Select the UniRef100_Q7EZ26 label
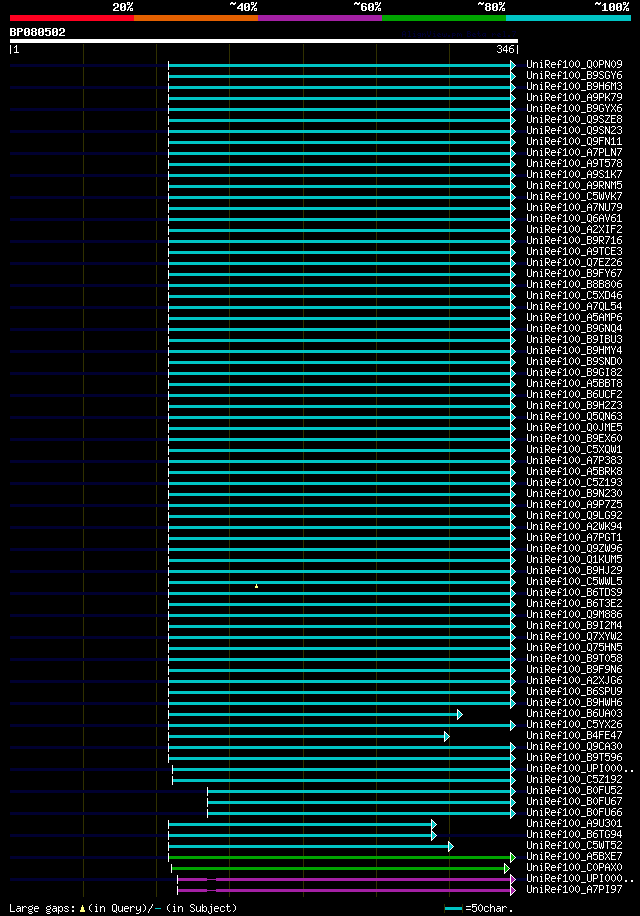Viewport: 640px width, 916px height. pyautogui.click(x=574, y=262)
